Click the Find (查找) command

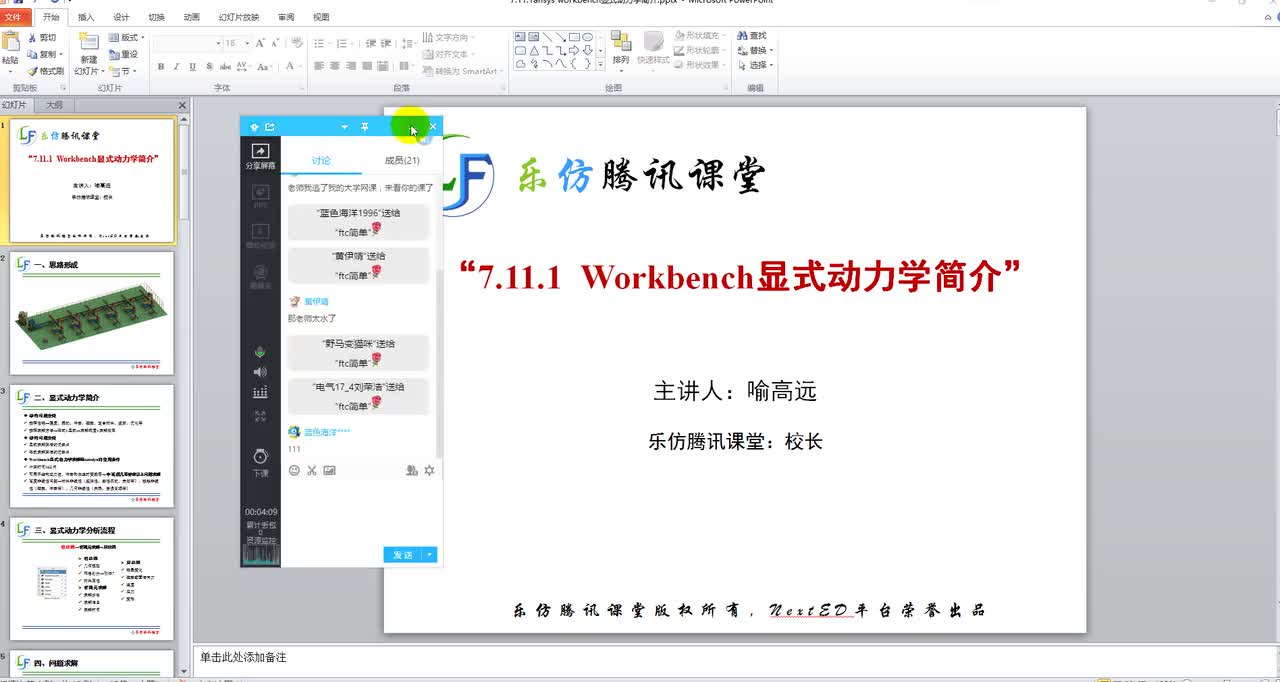(x=752, y=36)
